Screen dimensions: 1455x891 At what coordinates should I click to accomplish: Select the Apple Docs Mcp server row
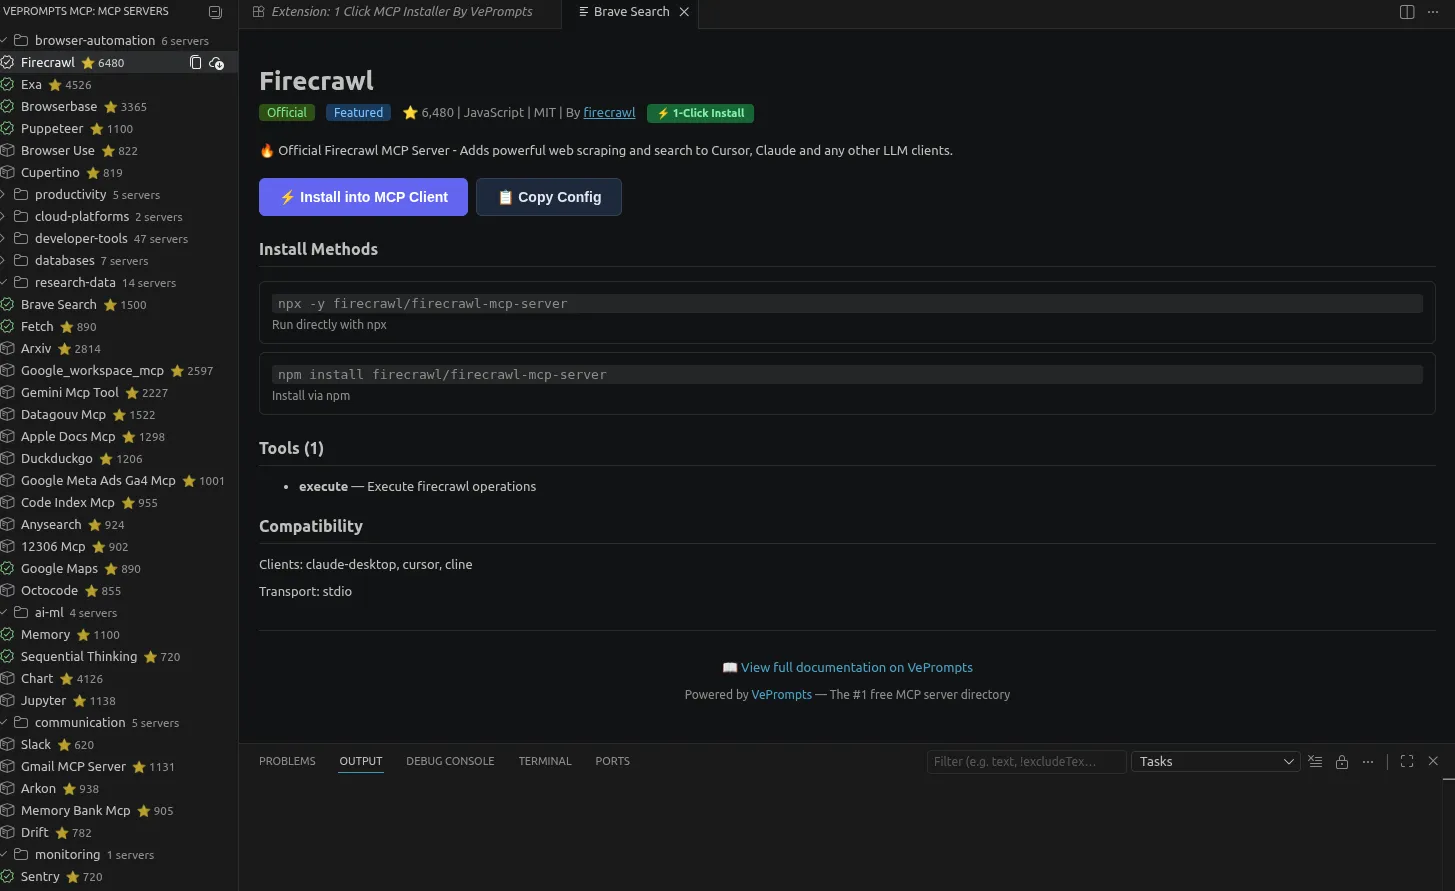pos(119,437)
